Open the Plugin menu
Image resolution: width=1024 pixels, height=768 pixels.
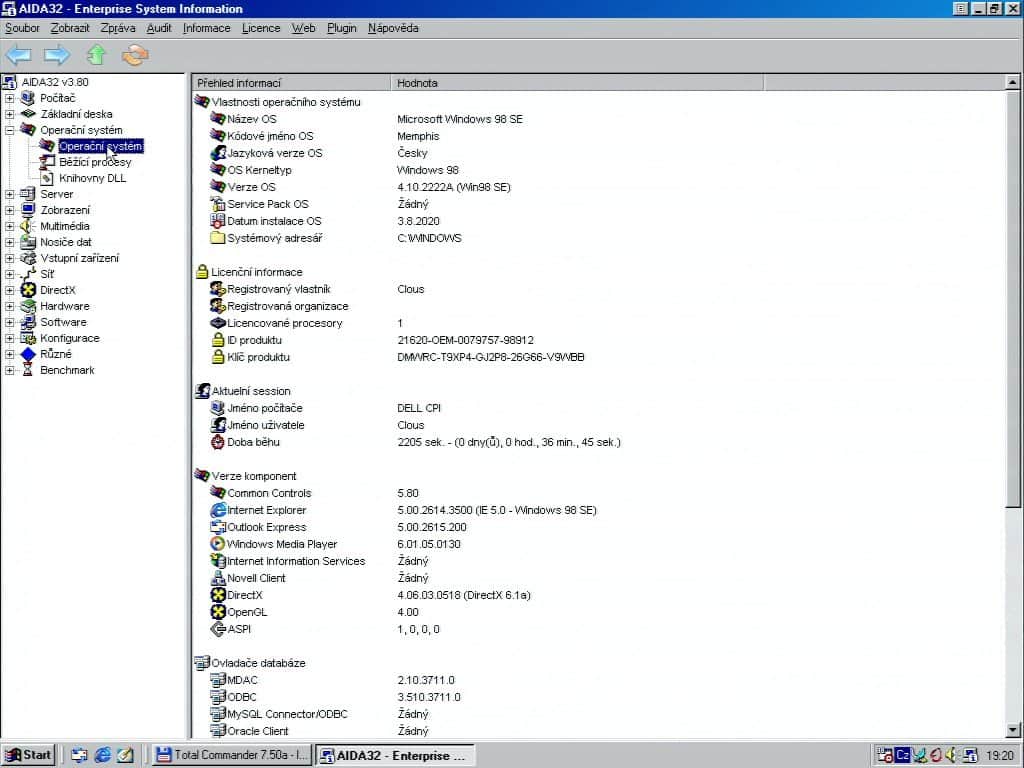(342, 28)
